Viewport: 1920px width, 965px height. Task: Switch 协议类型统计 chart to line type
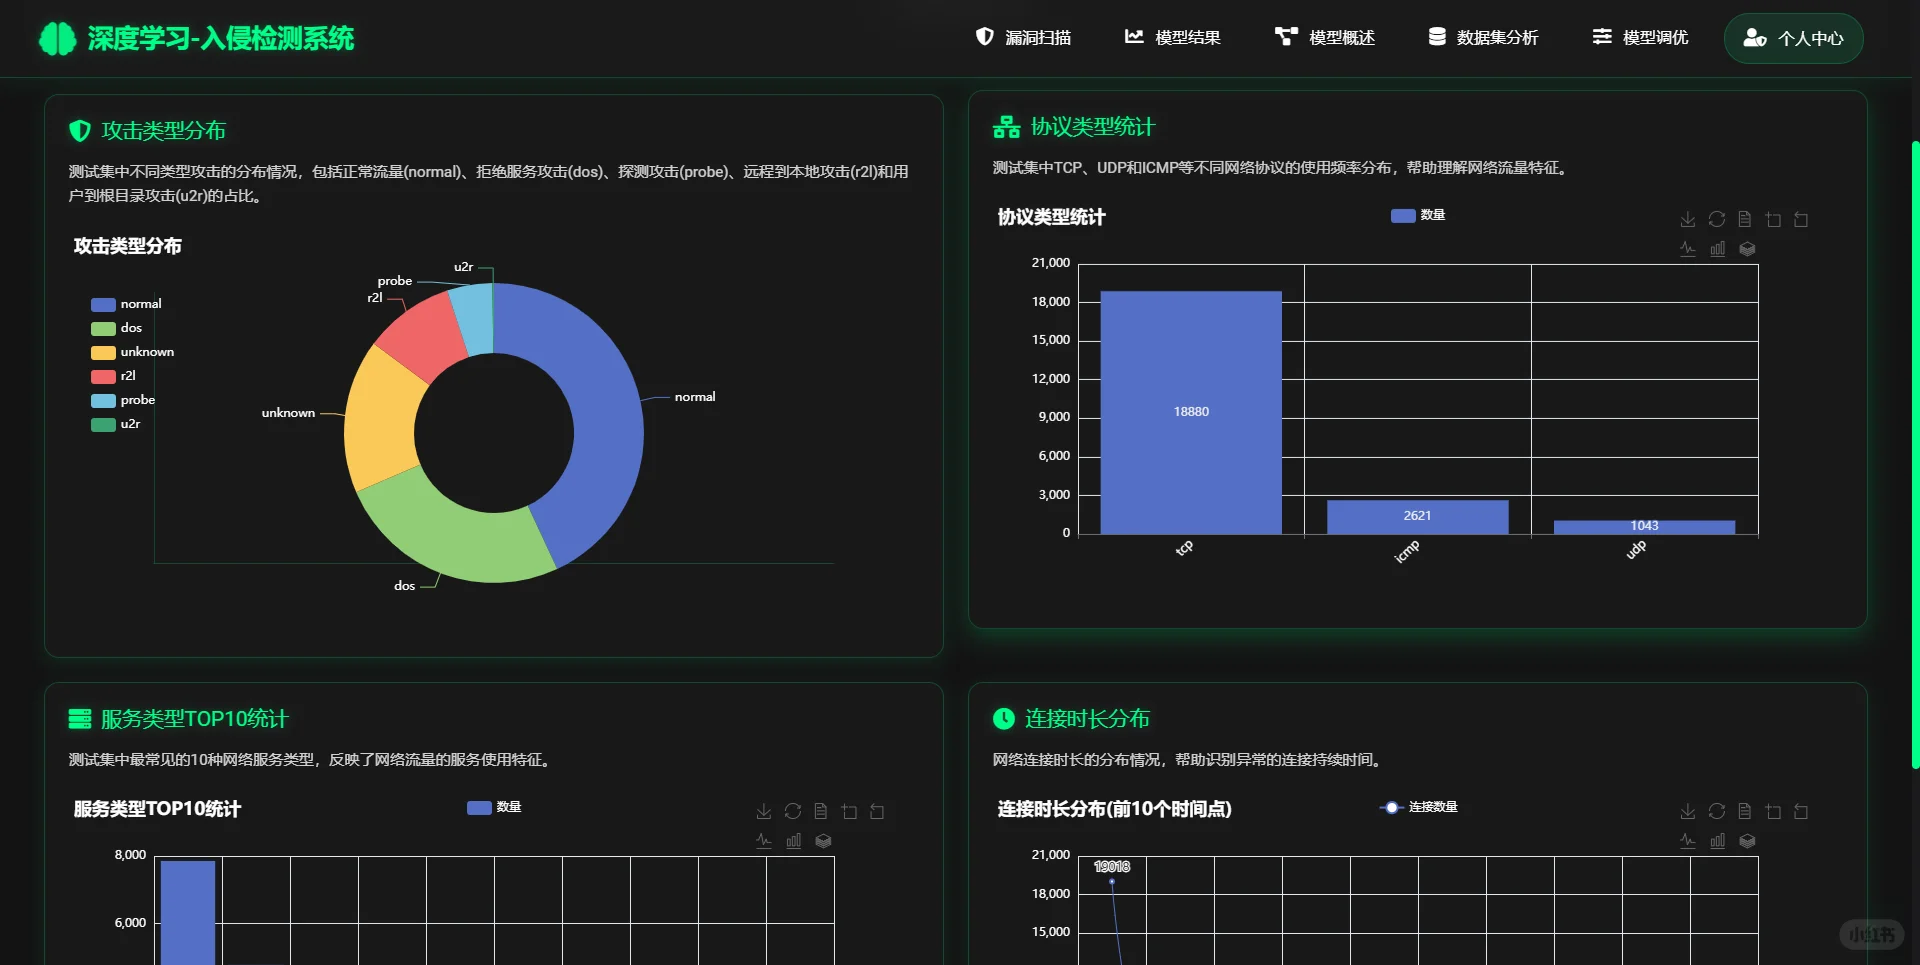[1688, 249]
